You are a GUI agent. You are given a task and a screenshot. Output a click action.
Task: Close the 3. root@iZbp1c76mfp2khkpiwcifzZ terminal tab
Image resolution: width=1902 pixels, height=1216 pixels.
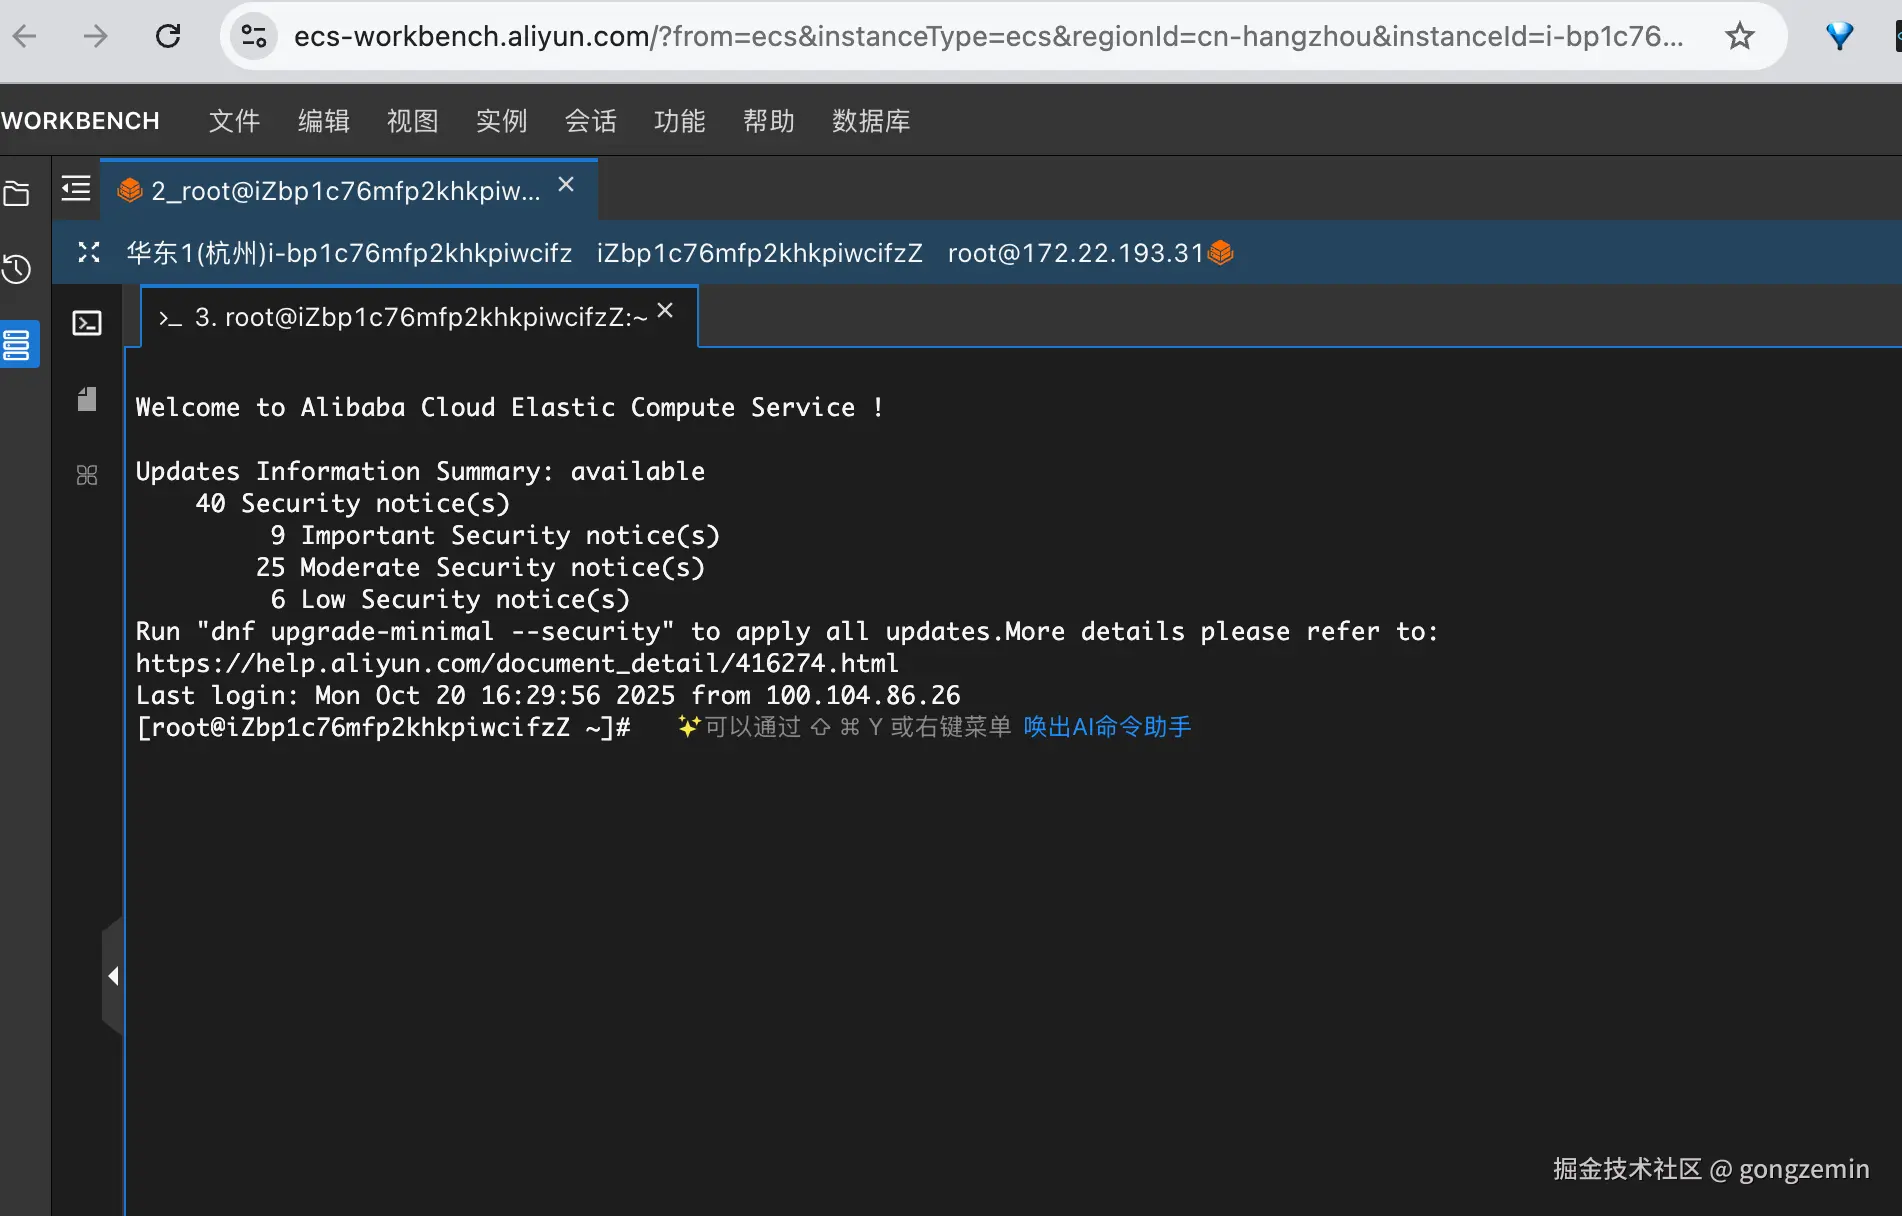(665, 311)
